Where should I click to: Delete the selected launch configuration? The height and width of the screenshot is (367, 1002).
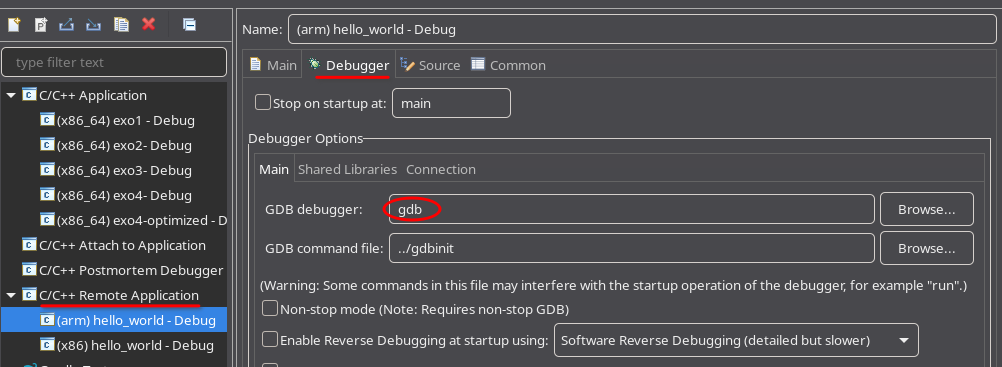[x=148, y=24]
